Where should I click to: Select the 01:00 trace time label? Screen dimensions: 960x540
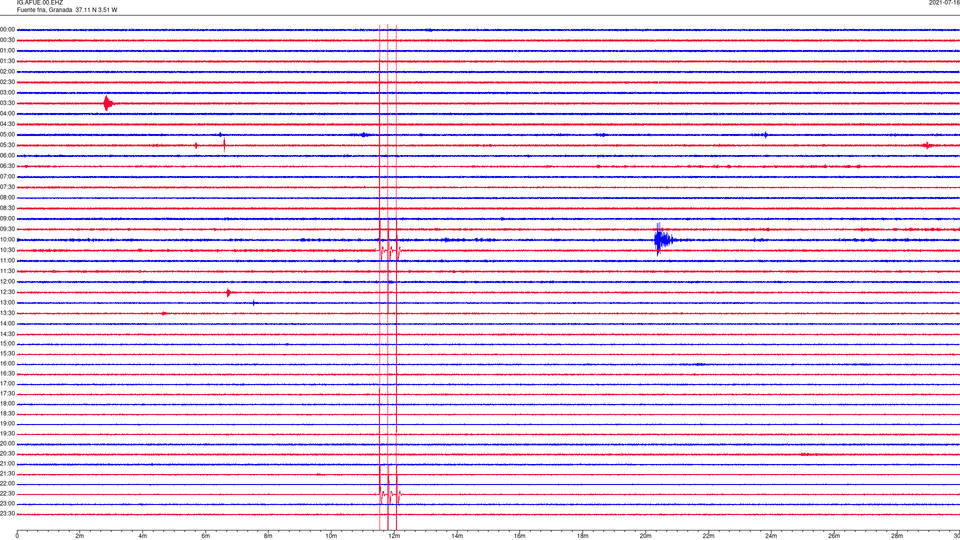click(8, 50)
